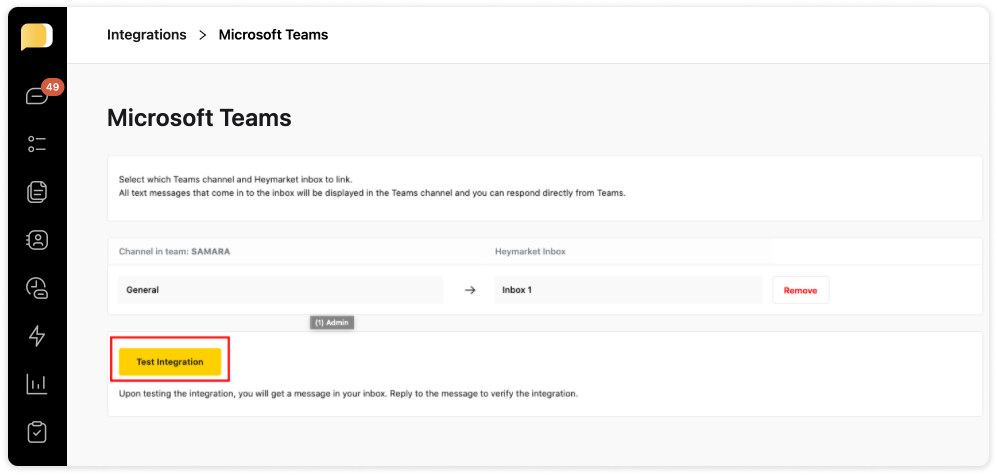Click the 'Heymarket Inbox' column header

pyautogui.click(x=530, y=252)
